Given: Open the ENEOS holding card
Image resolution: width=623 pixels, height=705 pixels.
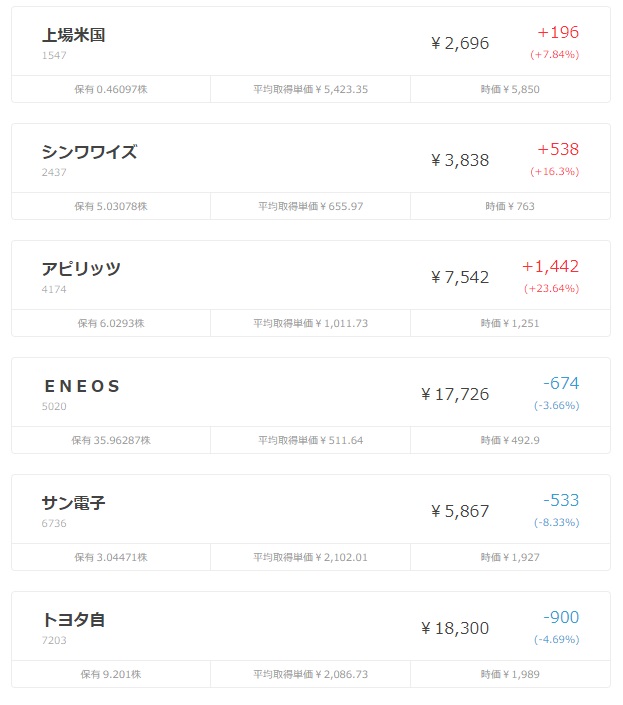Looking at the screenshot, I should pyautogui.click(x=311, y=405).
